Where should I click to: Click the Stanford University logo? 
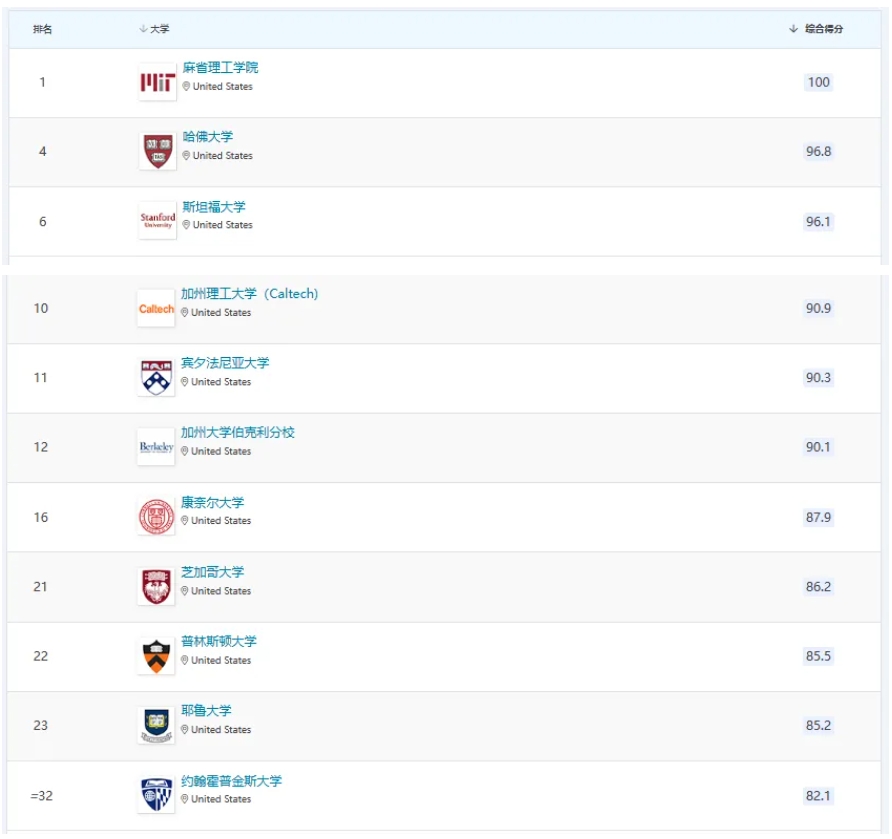point(158,221)
